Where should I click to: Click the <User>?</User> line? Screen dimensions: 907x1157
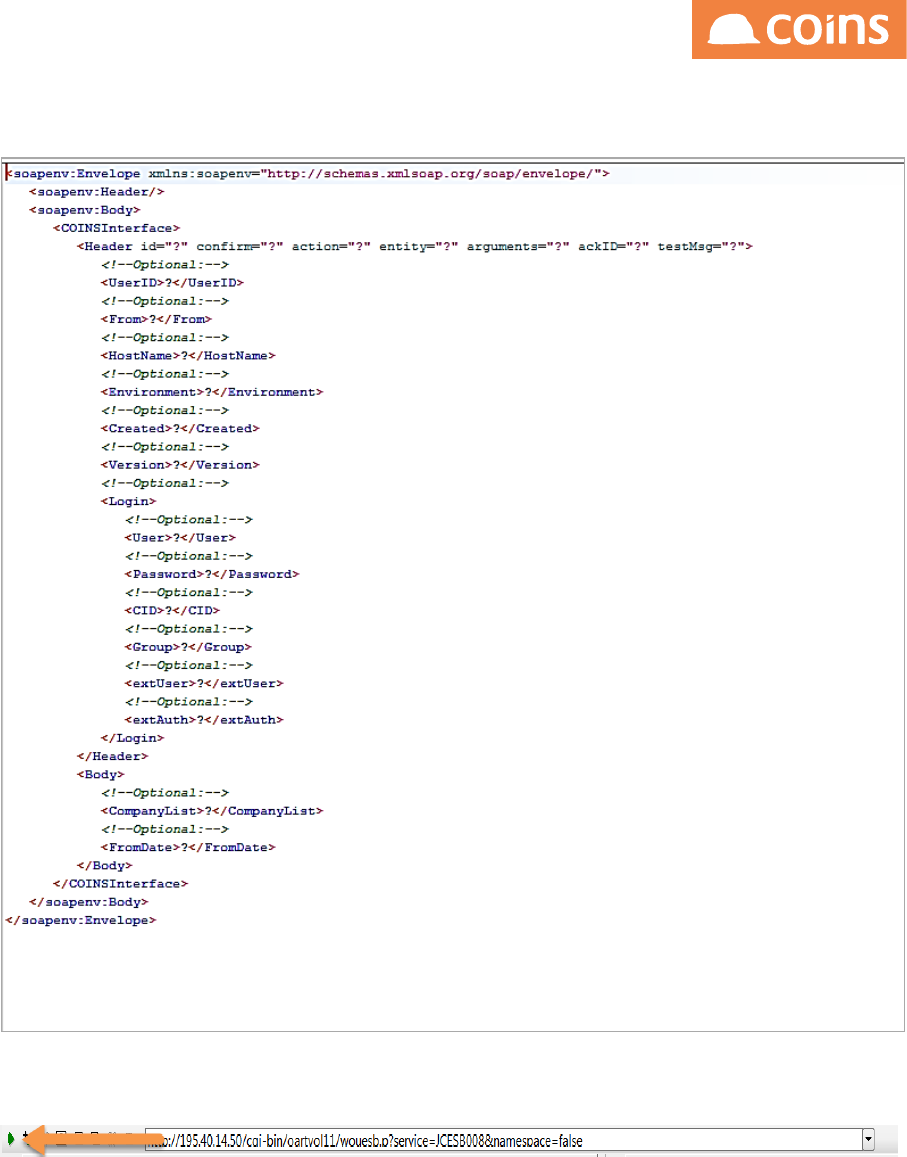[180, 538]
